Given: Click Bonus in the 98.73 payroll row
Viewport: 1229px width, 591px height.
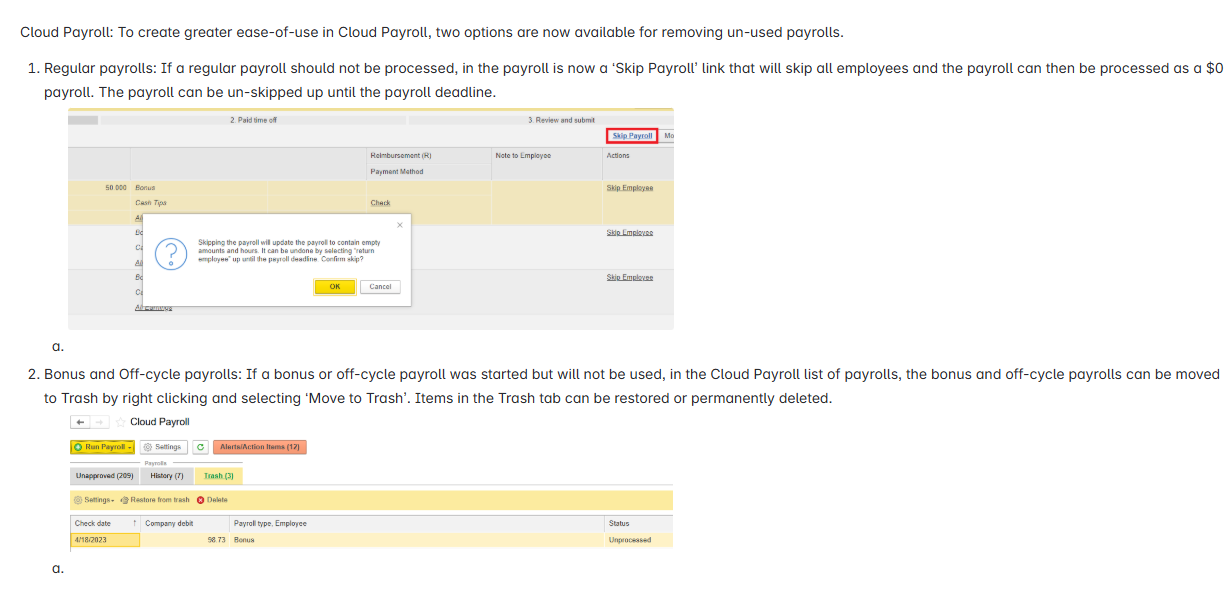Looking at the screenshot, I should (244, 540).
